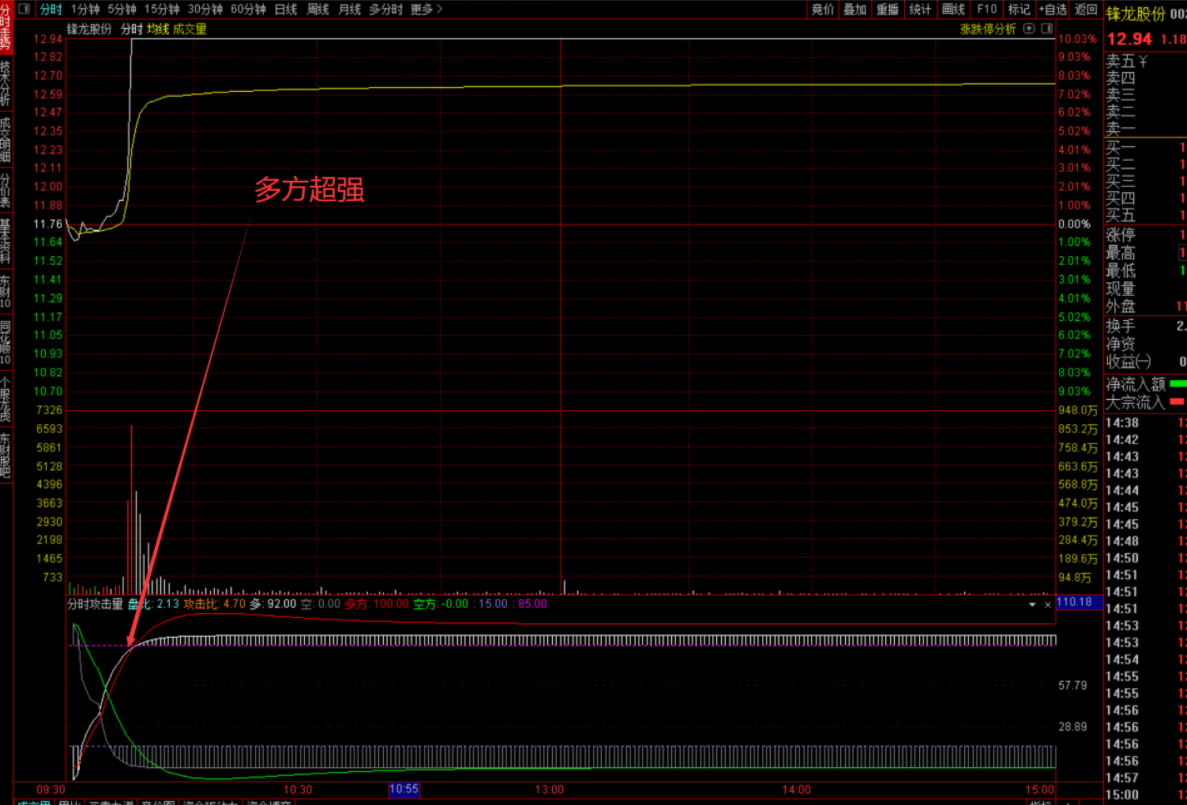Open the 画线 drawing tool
The height and width of the screenshot is (805, 1187).
[953, 10]
